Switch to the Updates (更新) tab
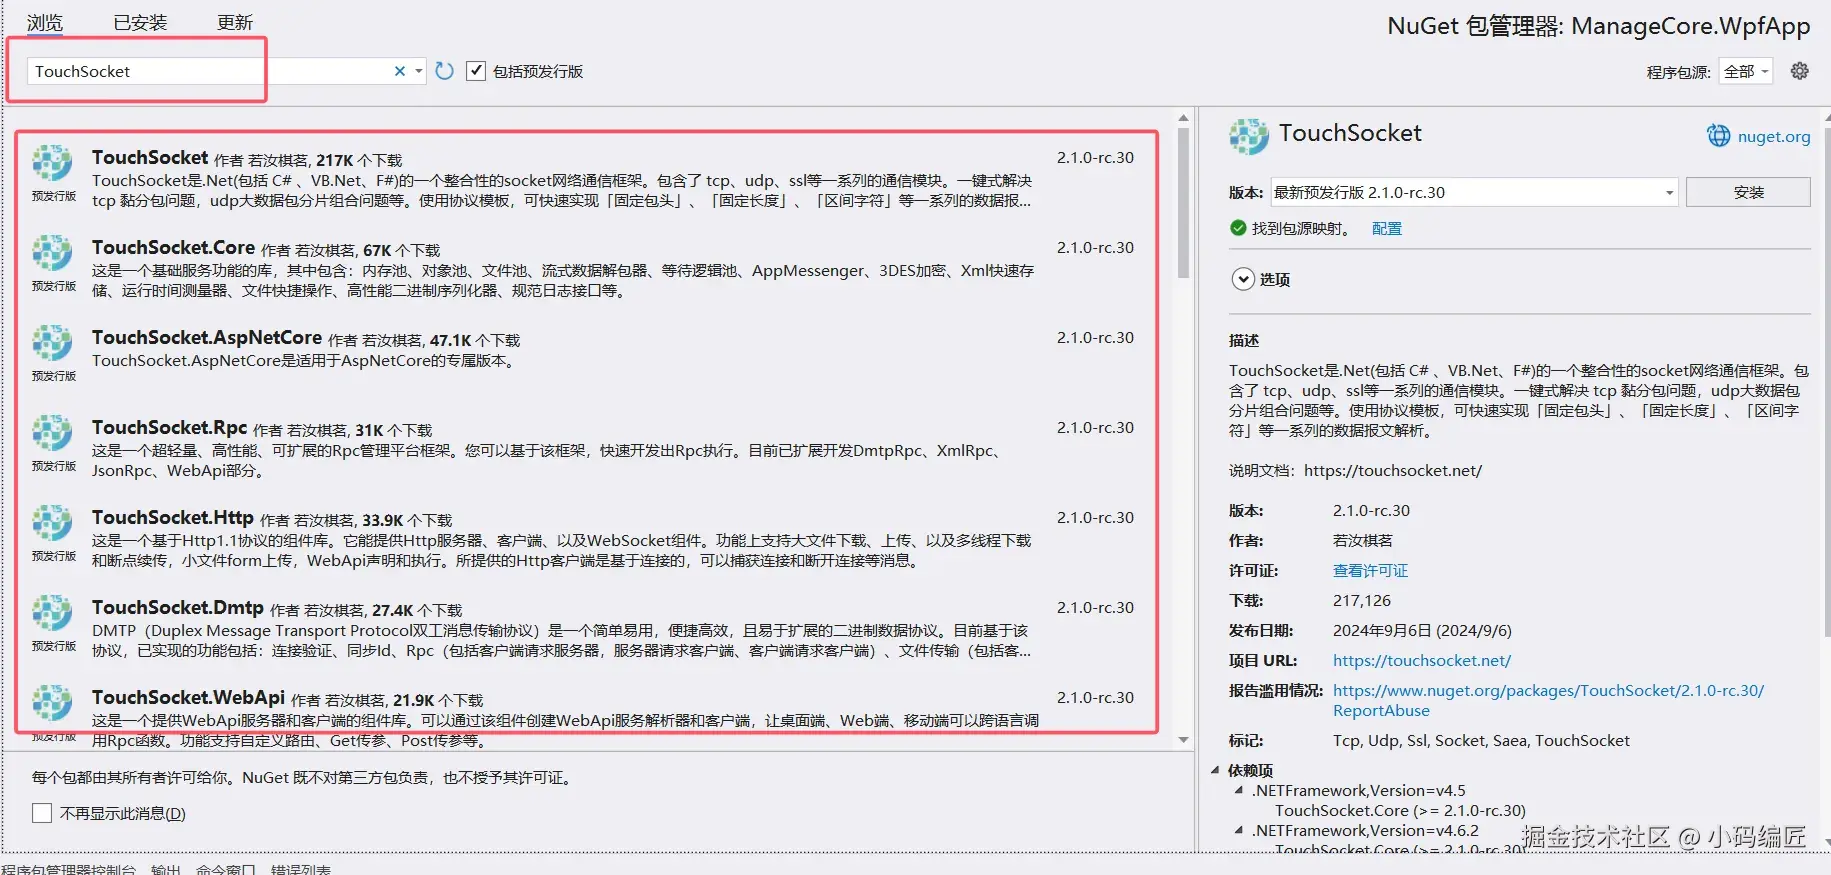This screenshot has height=875, width=1831. [x=235, y=22]
